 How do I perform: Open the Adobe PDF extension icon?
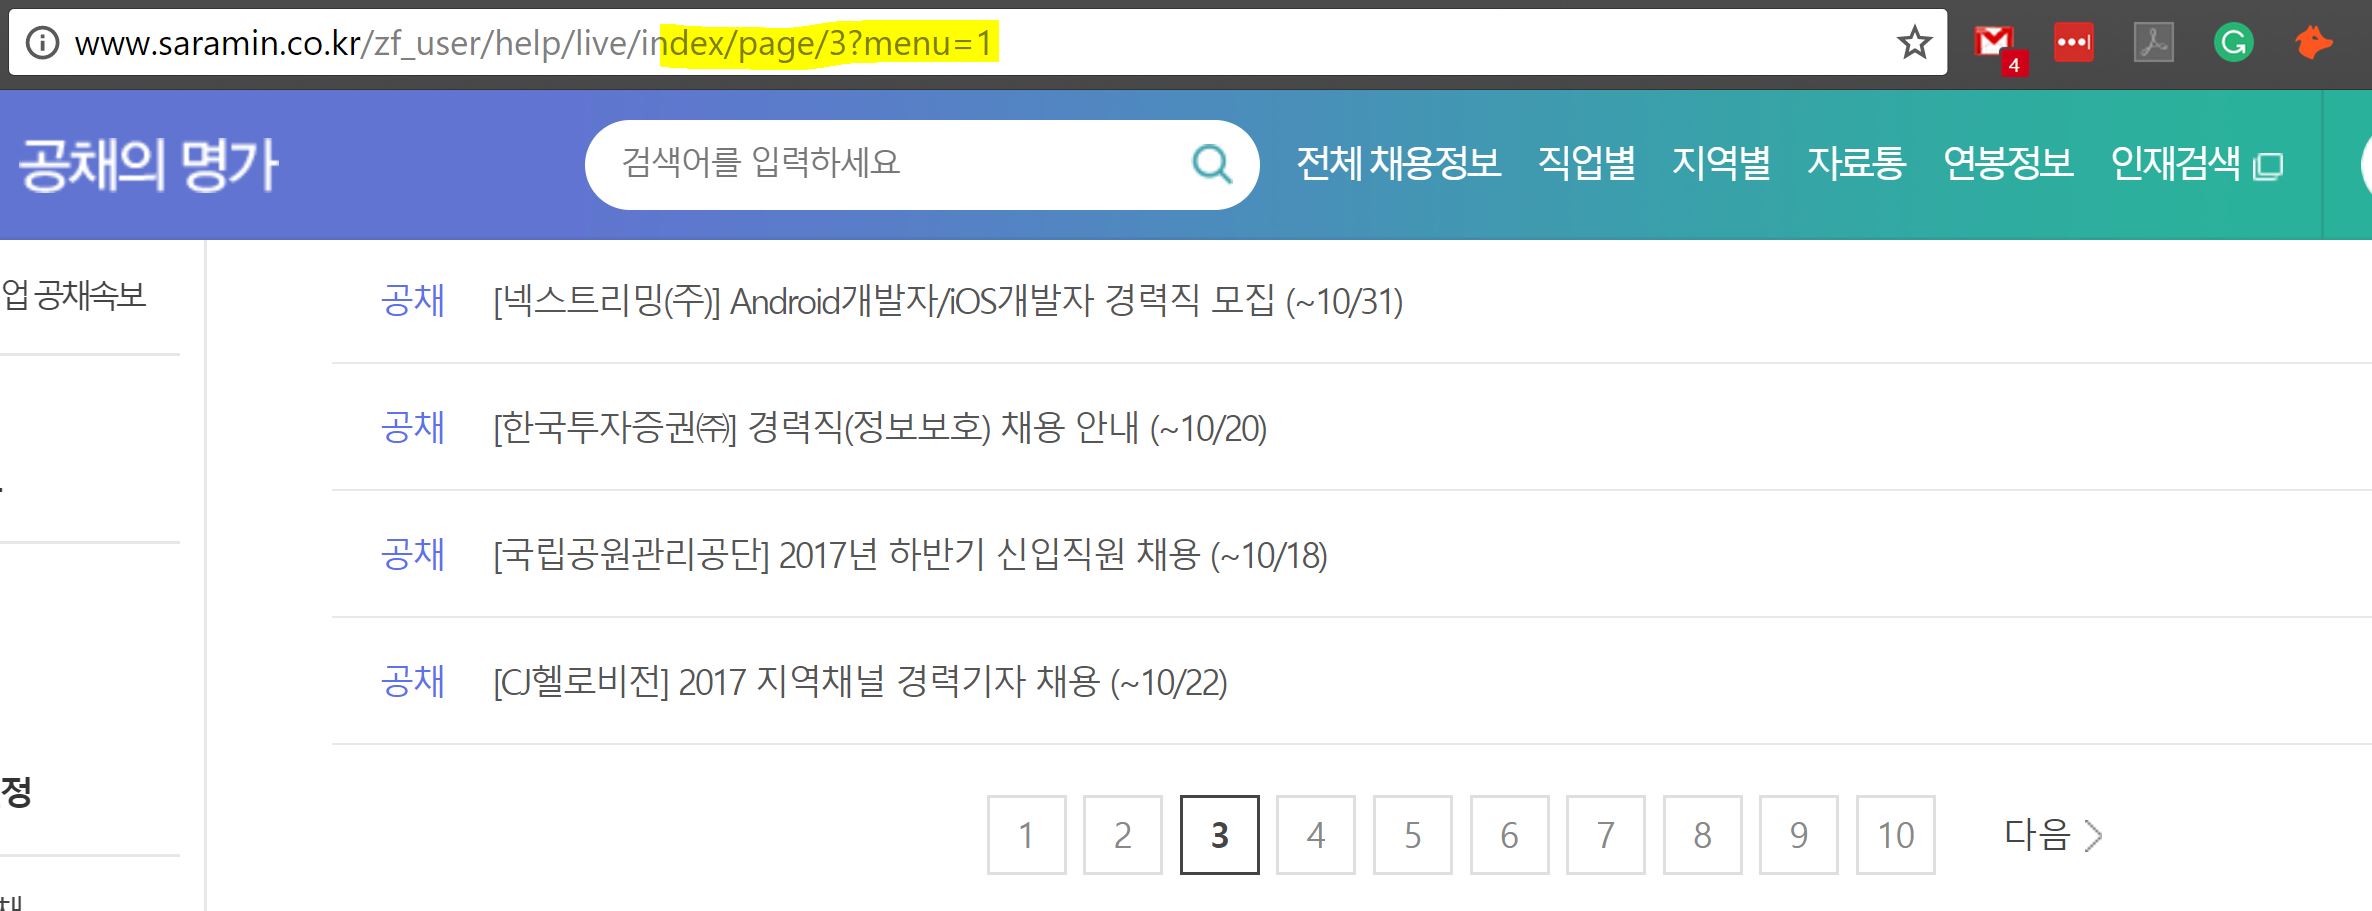(2153, 42)
